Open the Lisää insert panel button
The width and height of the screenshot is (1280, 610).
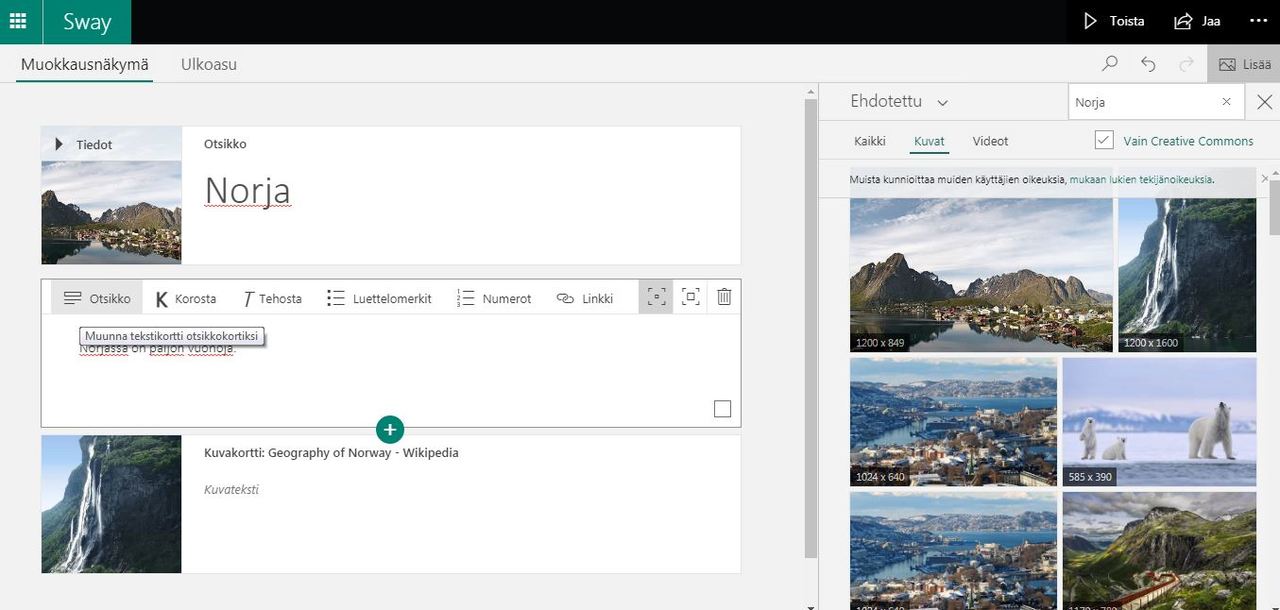[1244, 64]
